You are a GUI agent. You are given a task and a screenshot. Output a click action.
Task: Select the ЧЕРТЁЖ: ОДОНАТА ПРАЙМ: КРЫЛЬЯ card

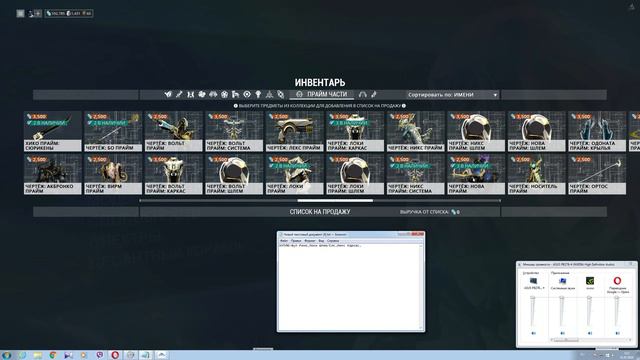tap(597, 131)
